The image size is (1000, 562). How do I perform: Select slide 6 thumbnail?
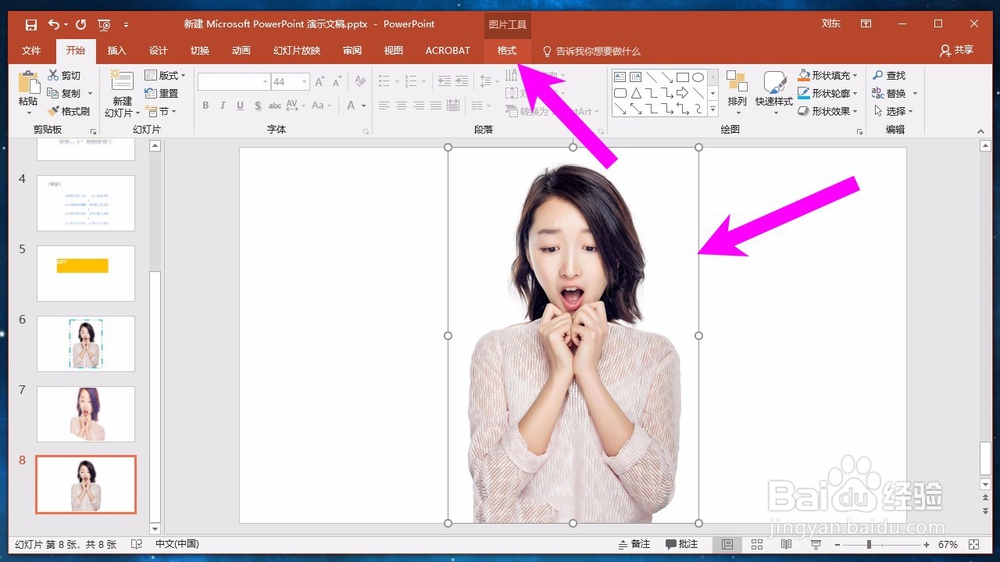(x=85, y=343)
